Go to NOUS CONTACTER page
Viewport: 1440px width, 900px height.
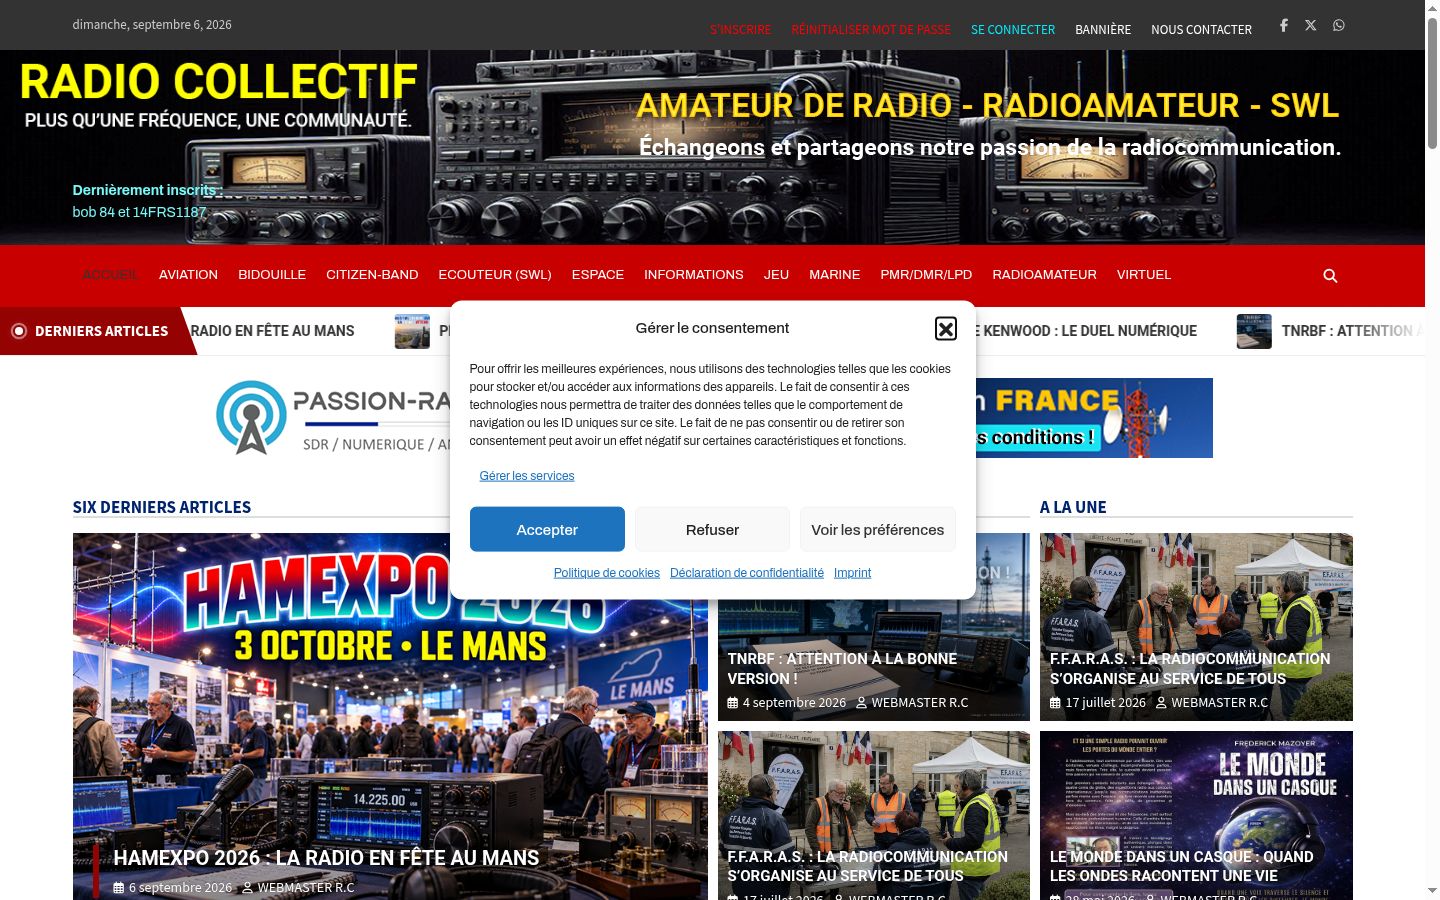point(1201,30)
